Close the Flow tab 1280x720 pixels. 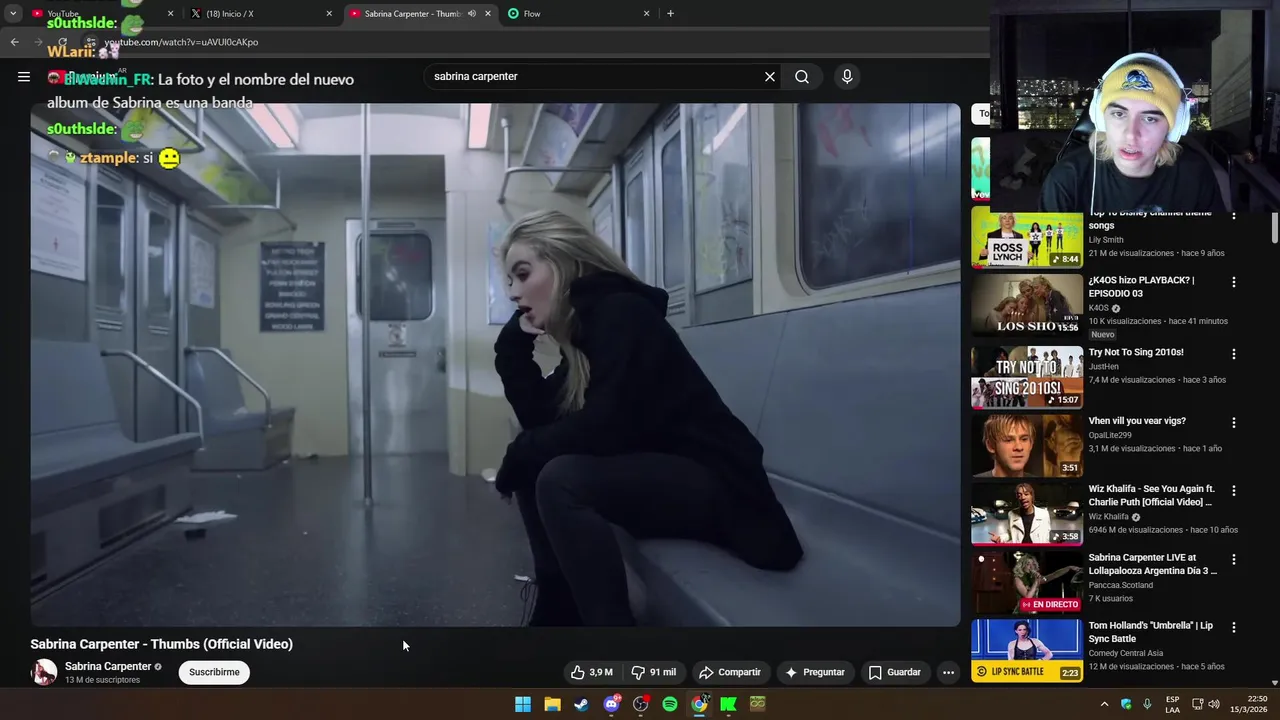[x=646, y=14]
